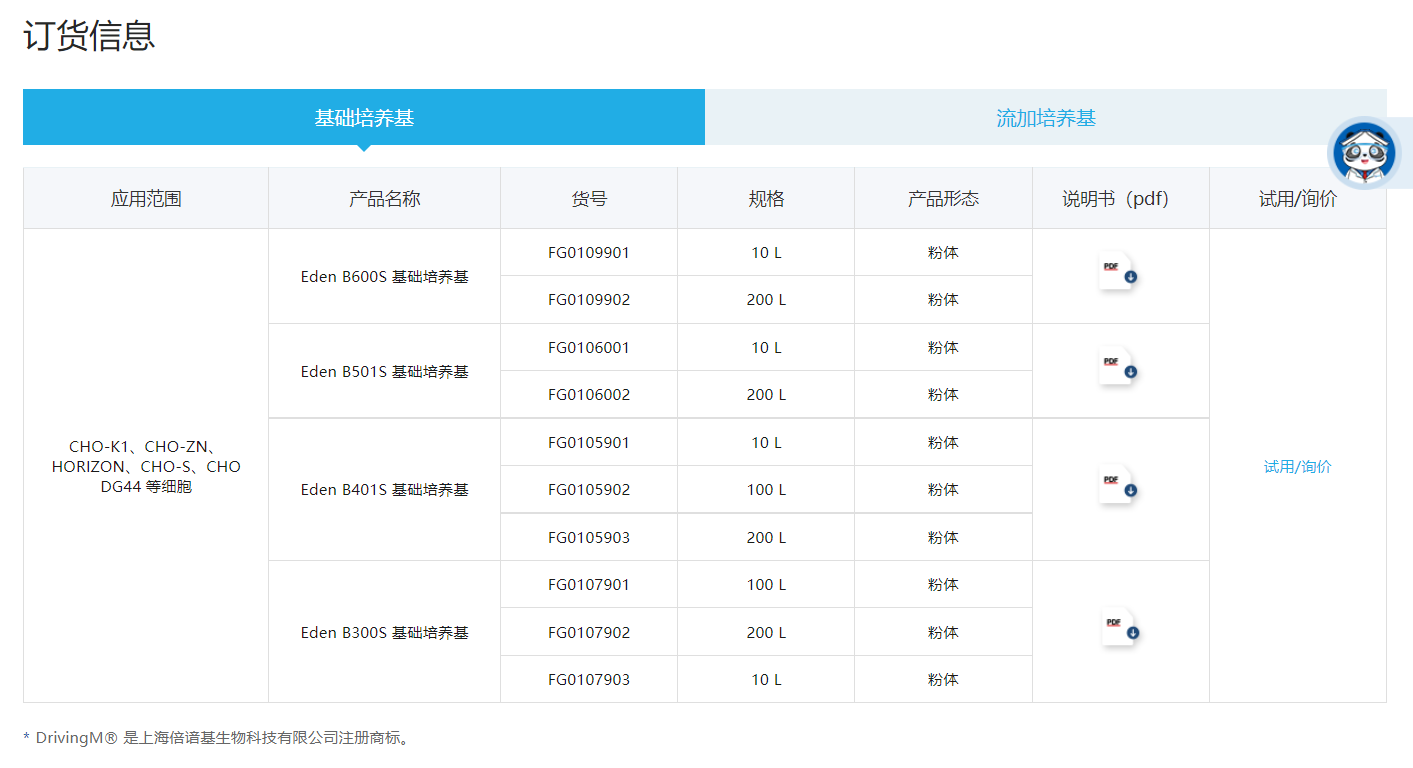Click item number FG0106002
This screenshot has width=1413, height=768.
coord(589,395)
